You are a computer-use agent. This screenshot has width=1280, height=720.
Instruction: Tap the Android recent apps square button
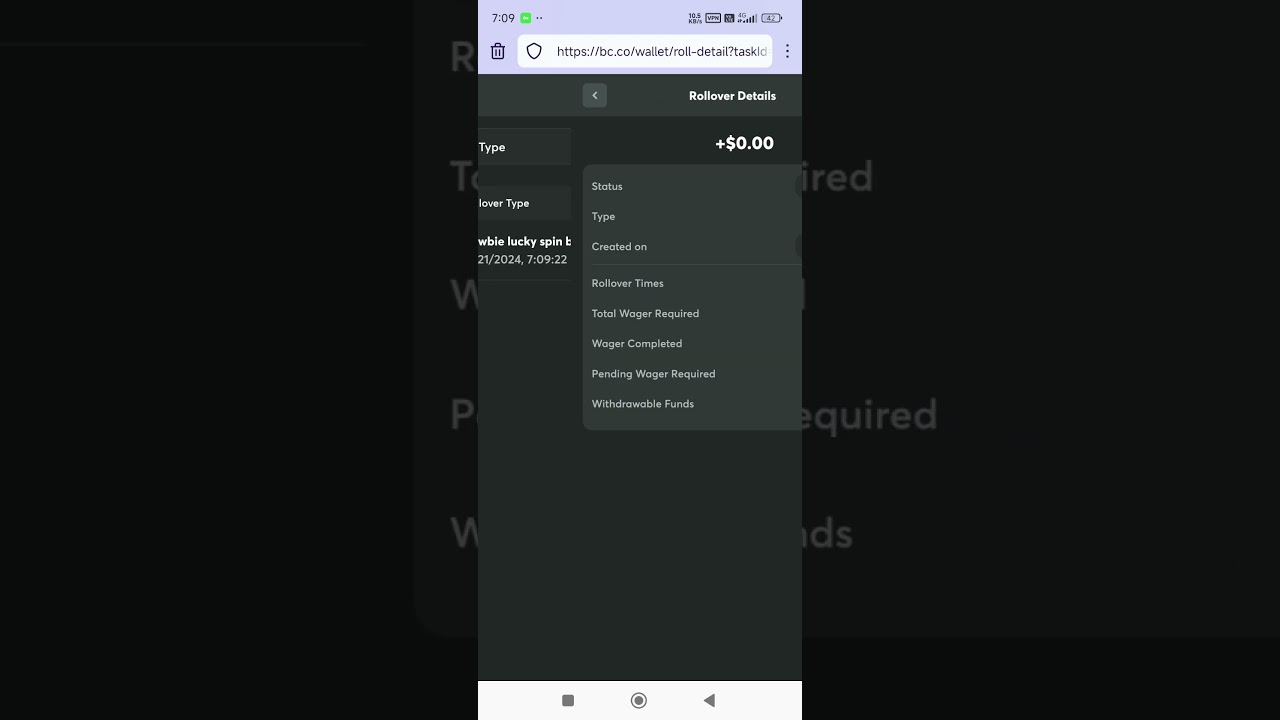(568, 701)
